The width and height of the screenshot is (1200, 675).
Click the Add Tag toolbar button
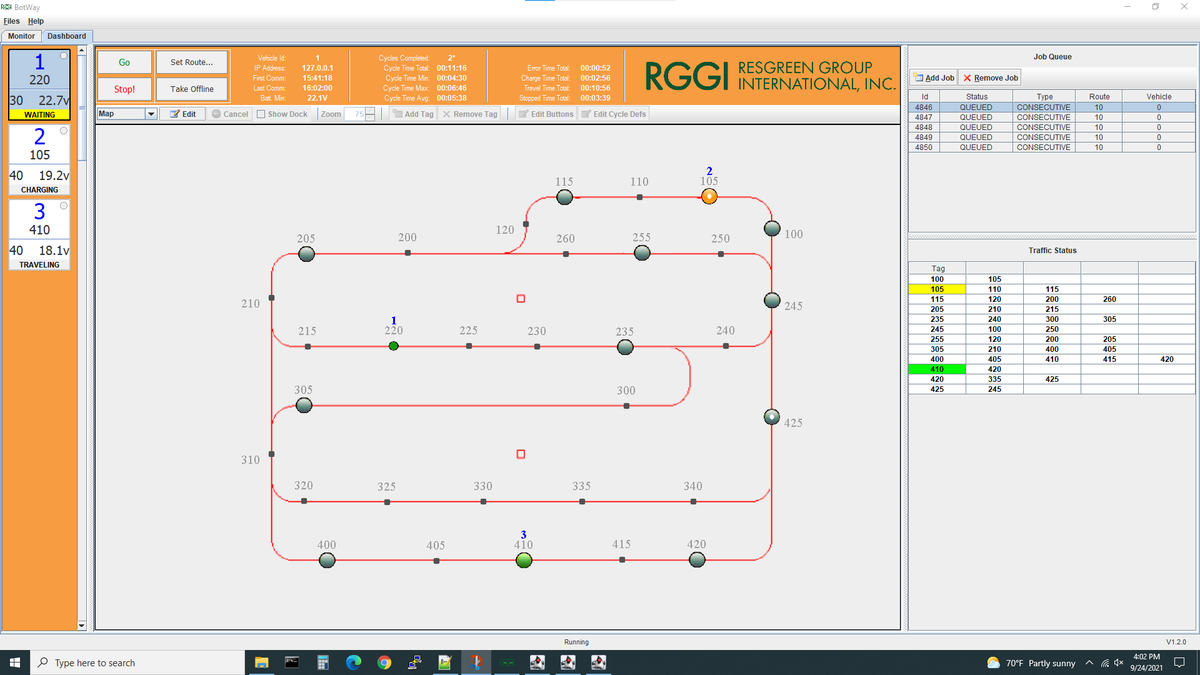(x=414, y=114)
